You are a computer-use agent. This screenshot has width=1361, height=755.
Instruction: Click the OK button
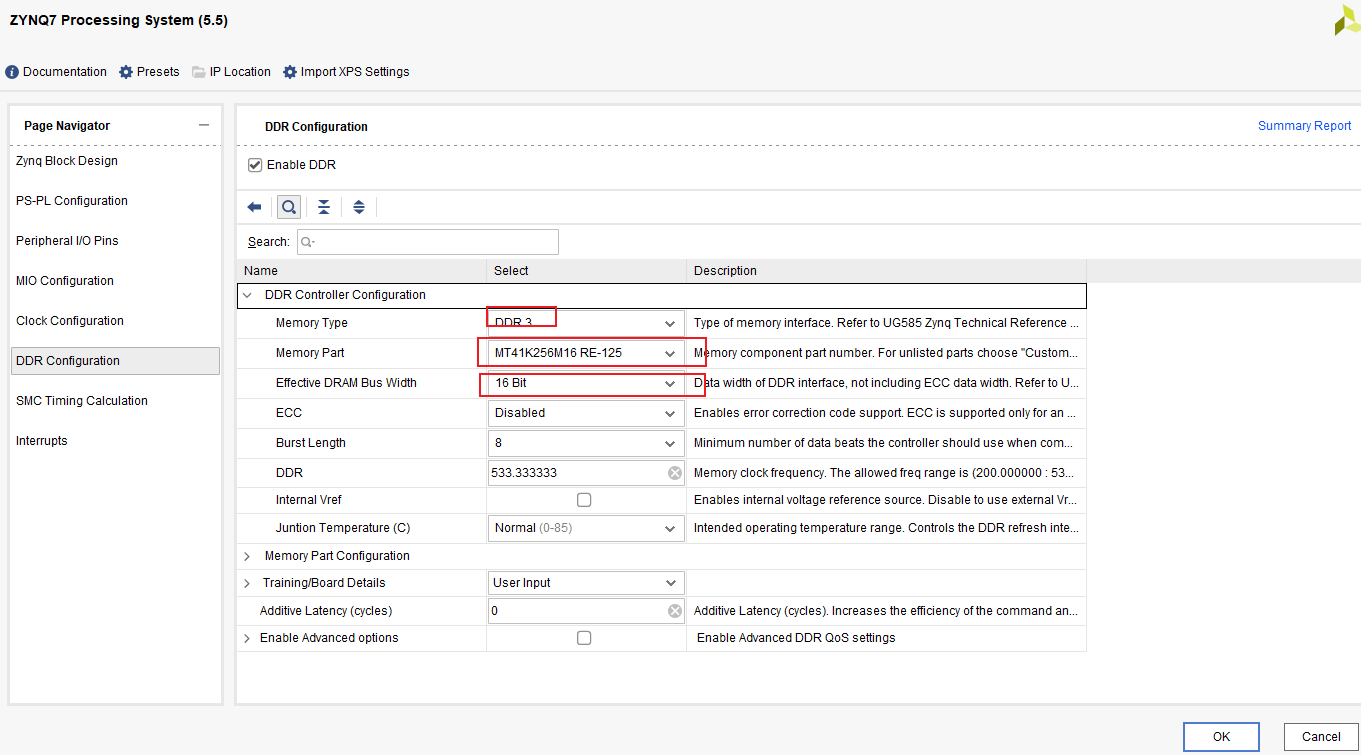tap(1221, 737)
